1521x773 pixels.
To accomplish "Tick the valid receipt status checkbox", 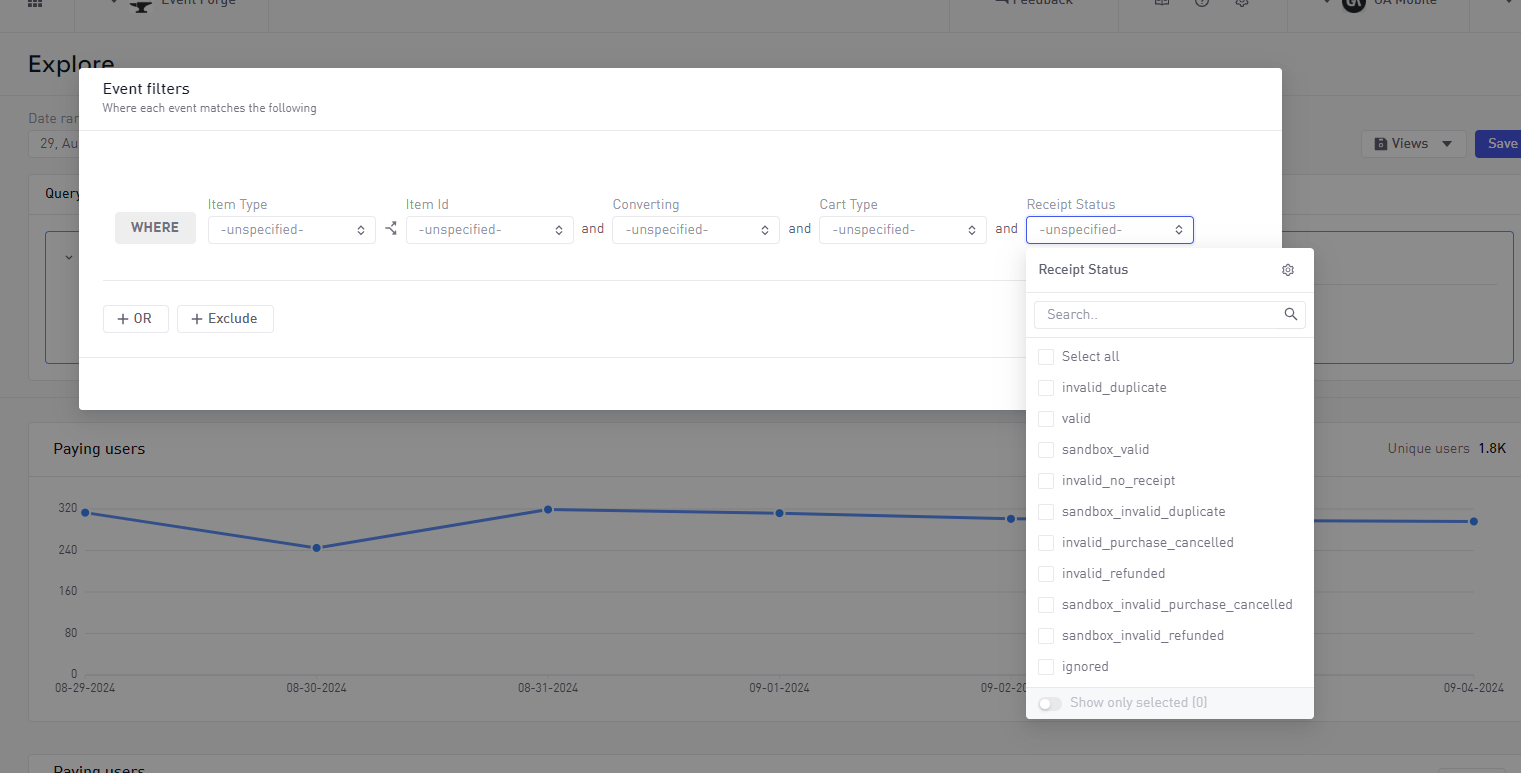I will [x=1046, y=419].
